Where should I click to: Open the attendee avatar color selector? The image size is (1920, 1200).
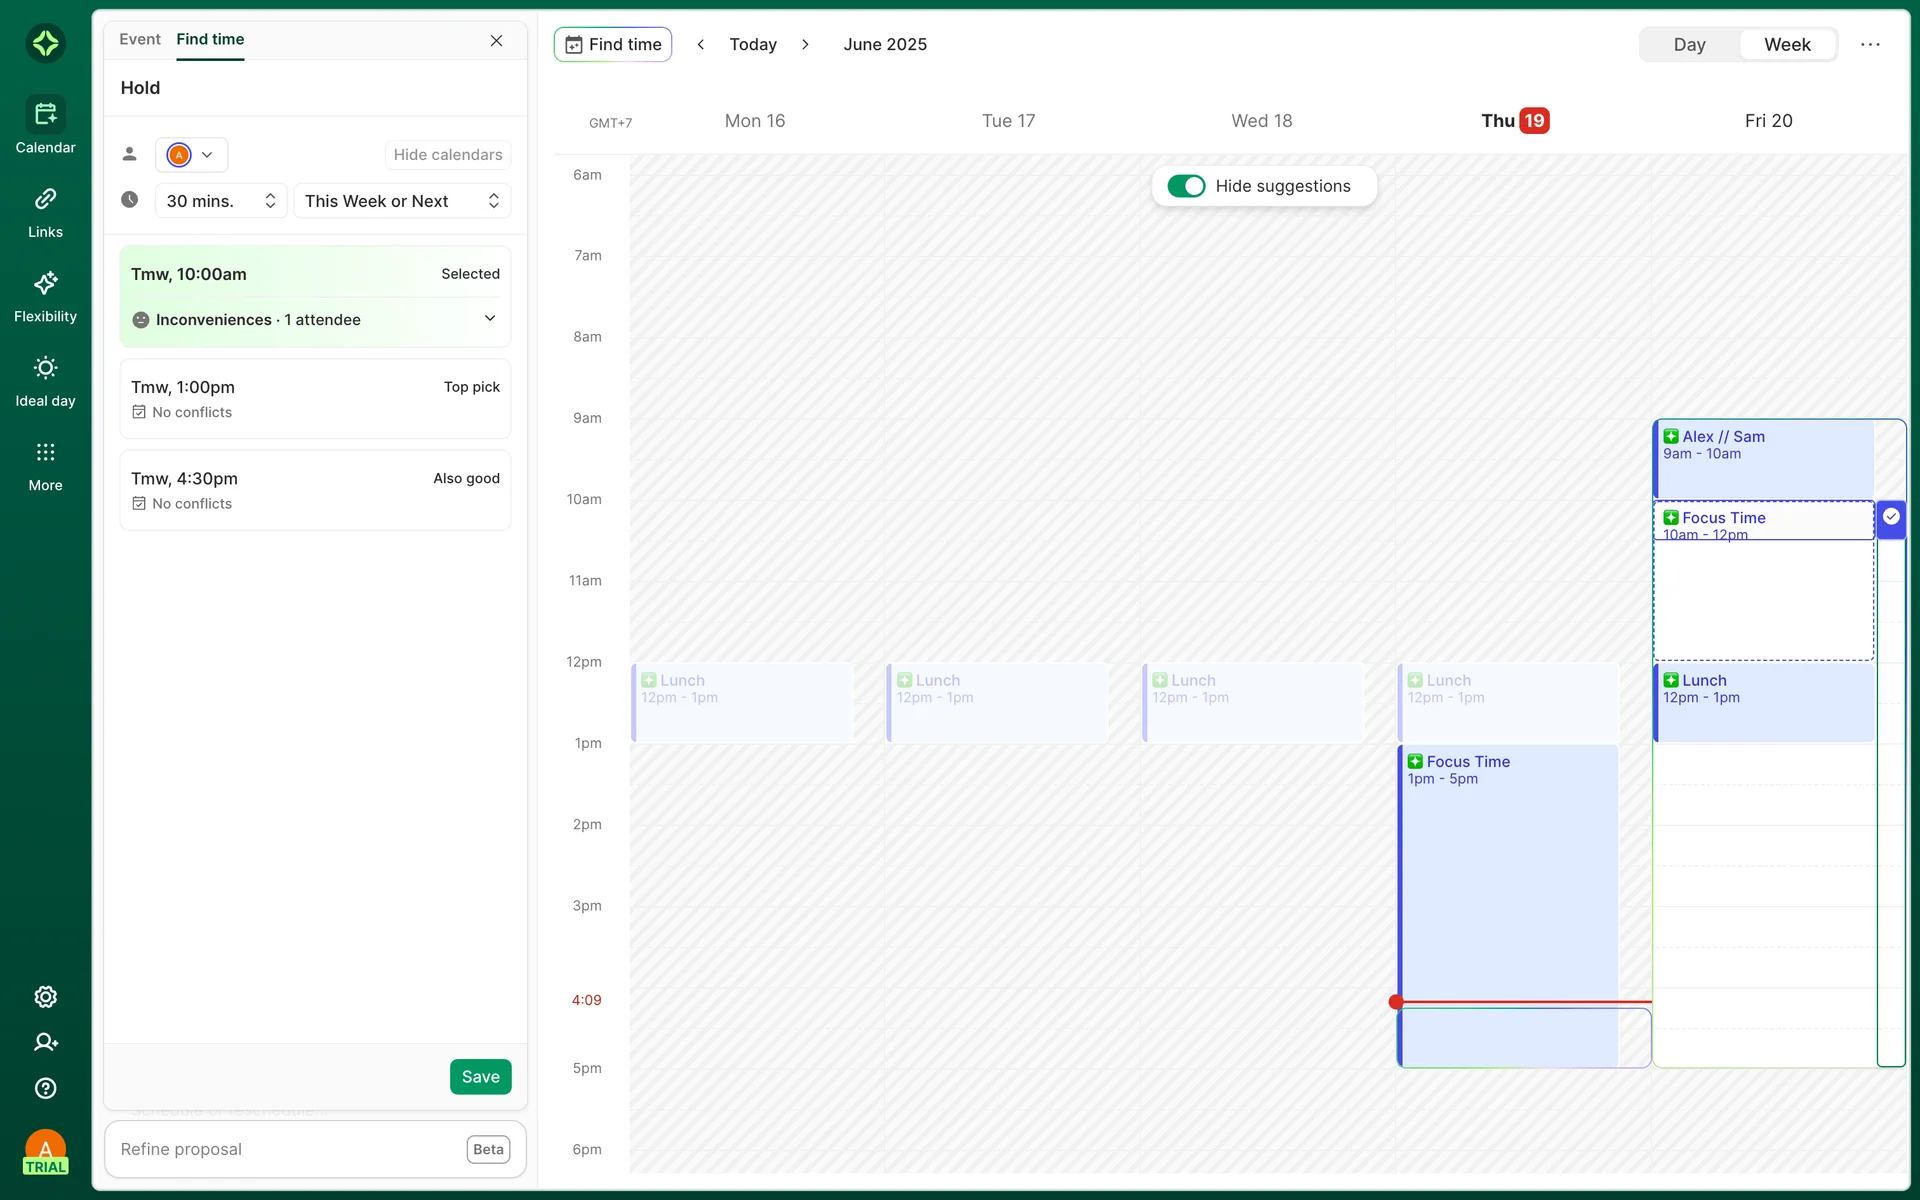pos(191,155)
